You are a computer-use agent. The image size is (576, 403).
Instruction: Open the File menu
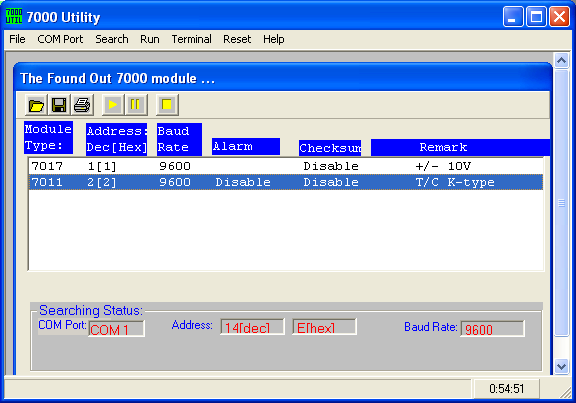[x=17, y=39]
